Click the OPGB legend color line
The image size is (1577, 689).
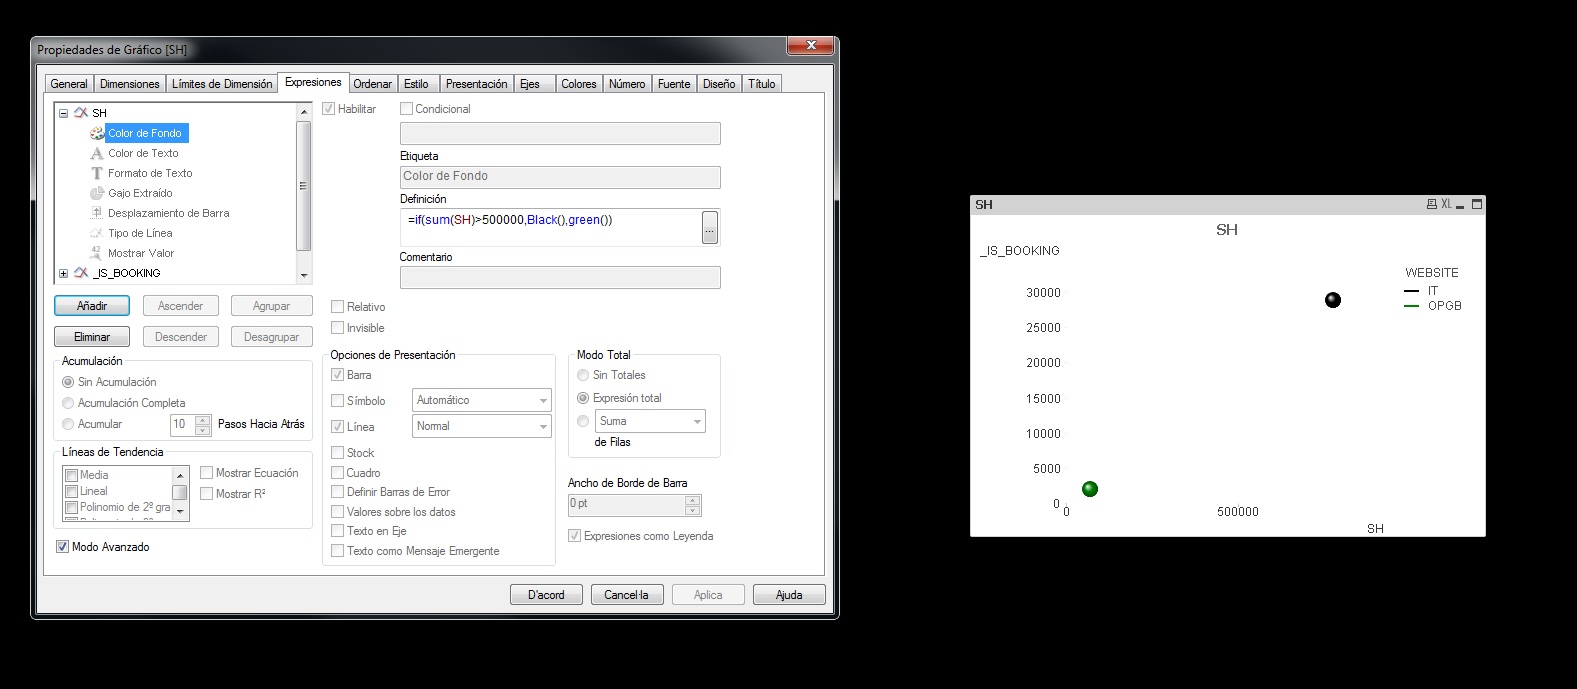tap(1411, 306)
